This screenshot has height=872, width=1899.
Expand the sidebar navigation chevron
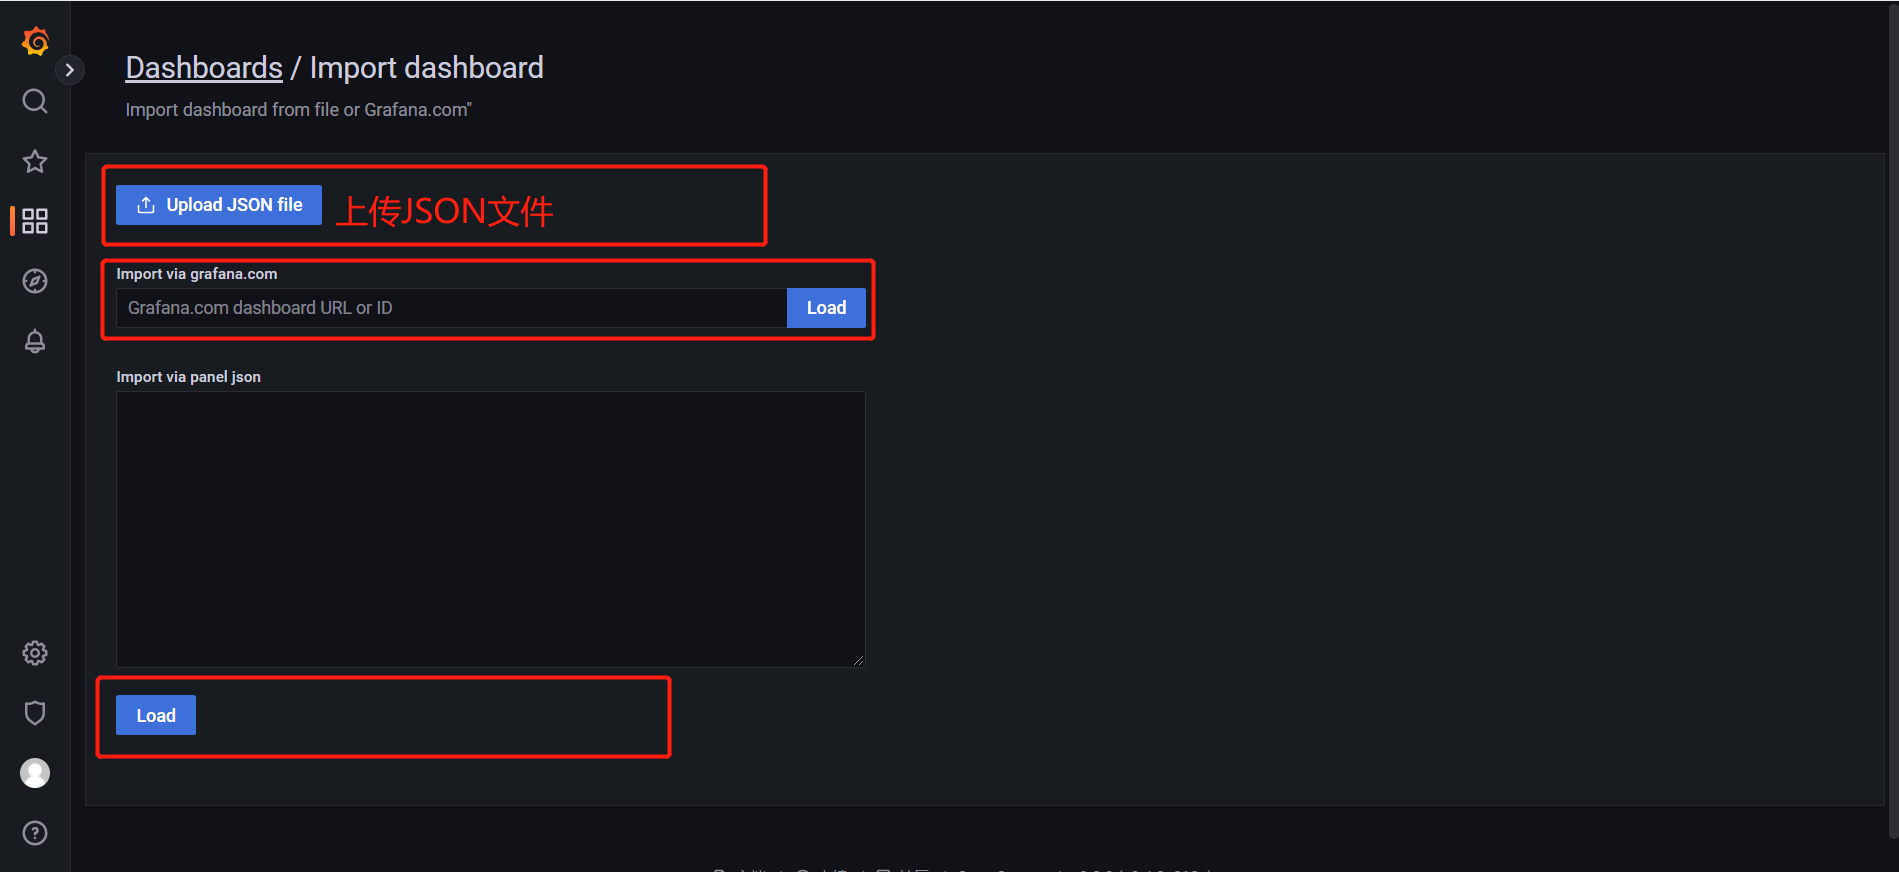[x=70, y=70]
